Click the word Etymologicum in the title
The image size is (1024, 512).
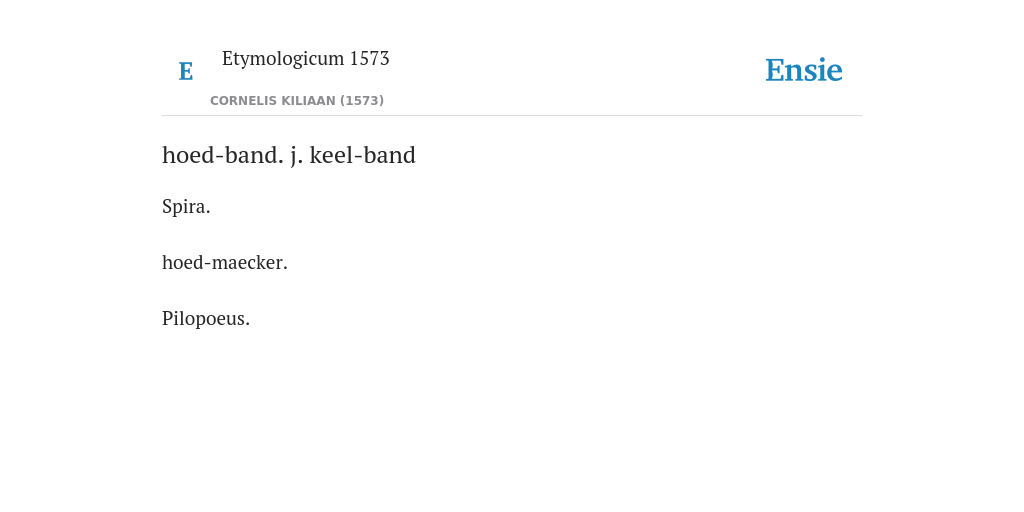coord(283,59)
